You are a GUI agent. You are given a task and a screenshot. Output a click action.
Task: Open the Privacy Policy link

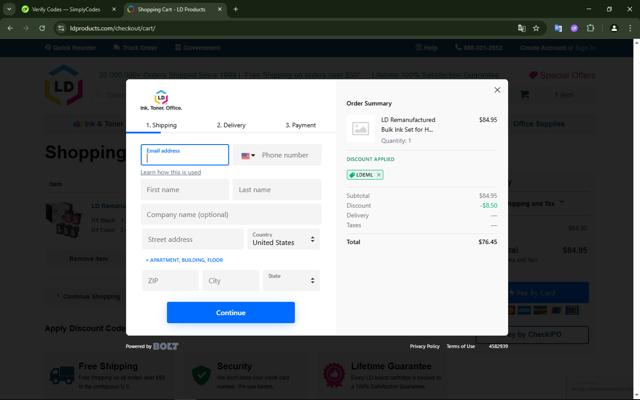[x=424, y=346]
